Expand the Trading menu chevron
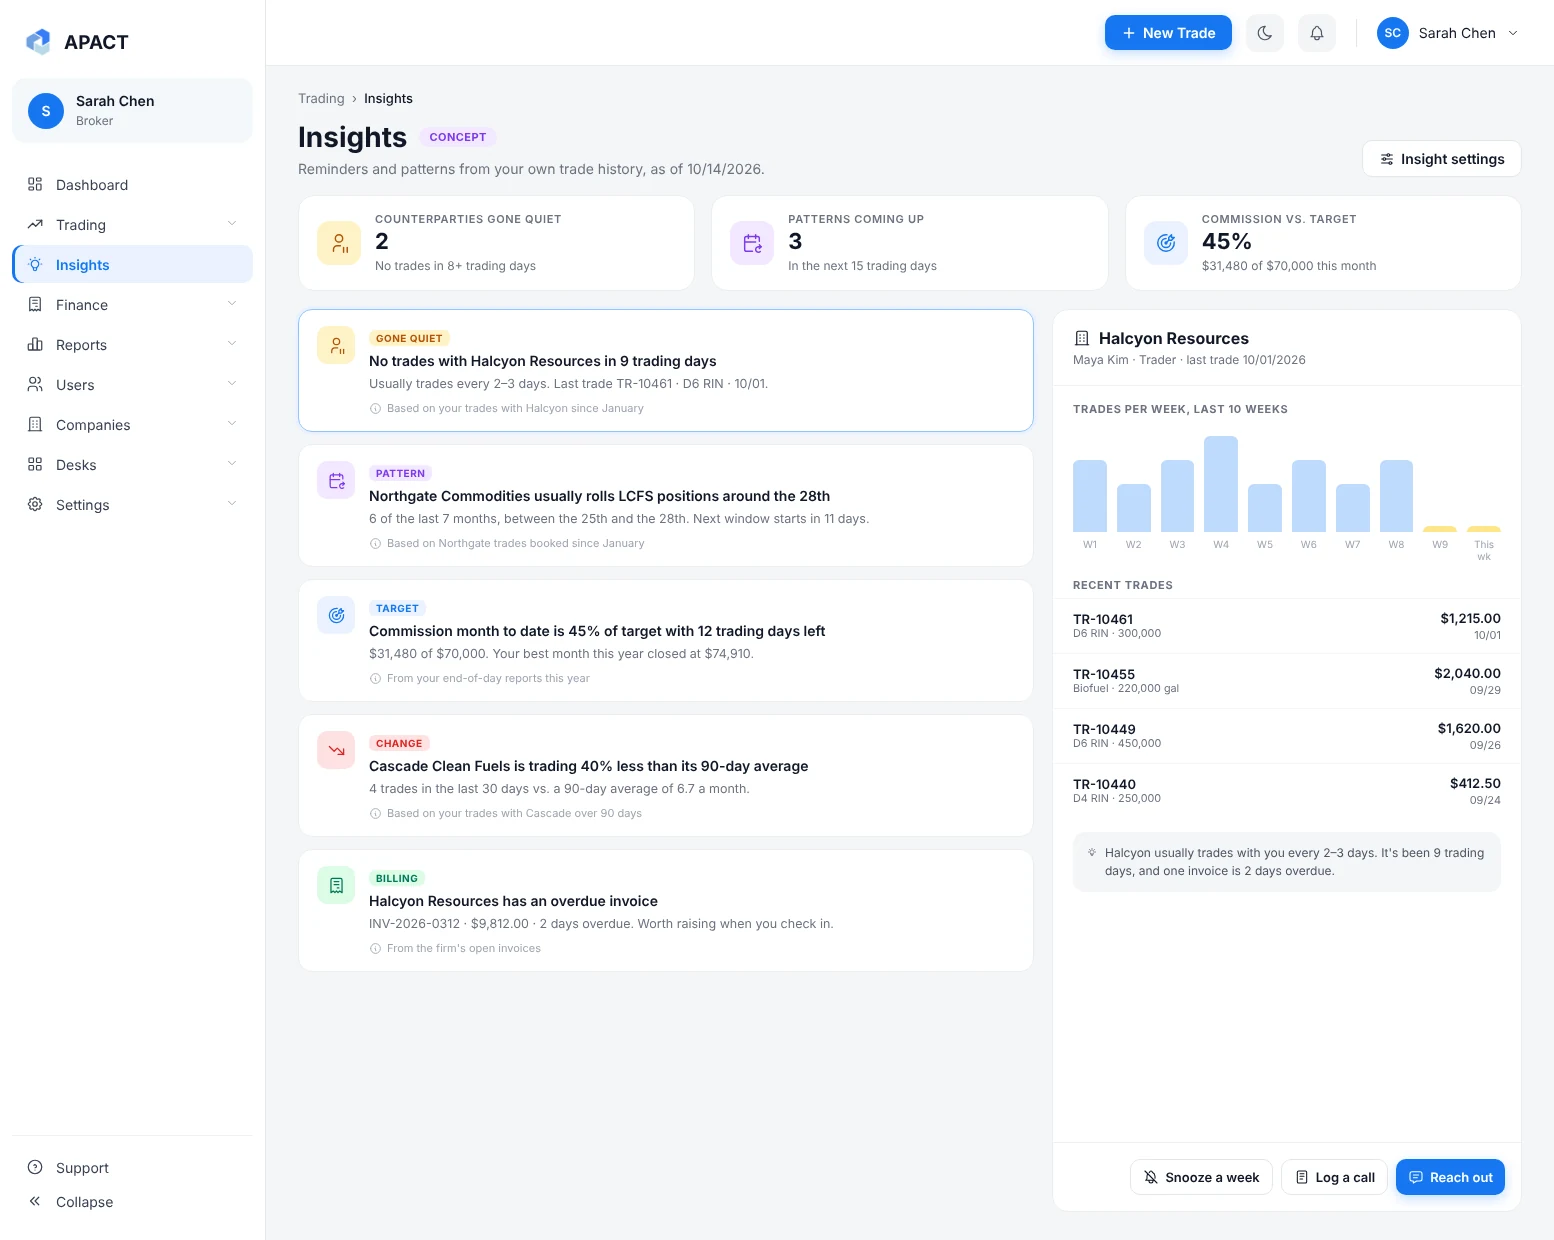Viewport: 1554px width, 1240px height. [232, 224]
